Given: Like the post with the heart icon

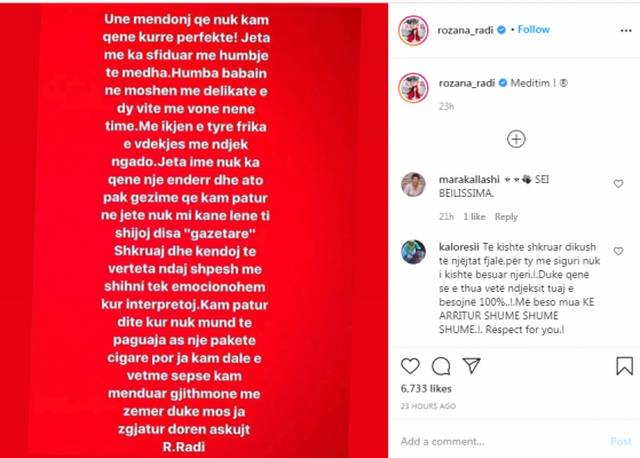Looking at the screenshot, I should pos(410,366).
